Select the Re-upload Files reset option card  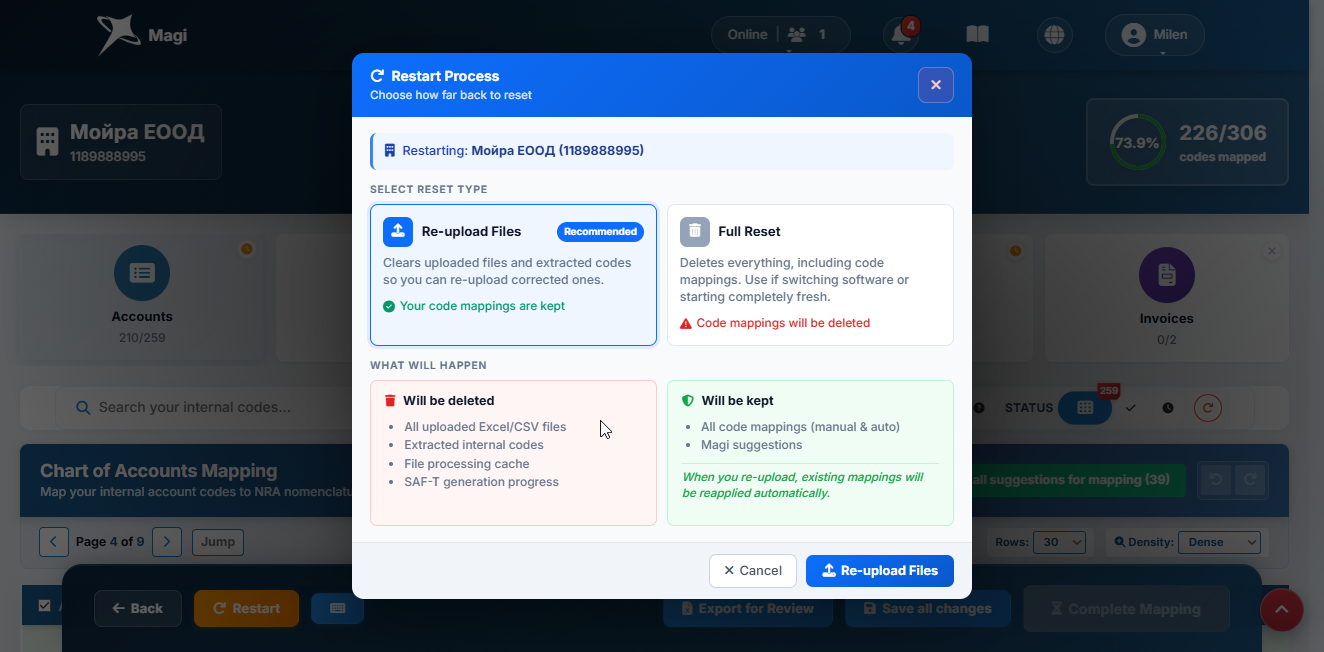(x=513, y=275)
